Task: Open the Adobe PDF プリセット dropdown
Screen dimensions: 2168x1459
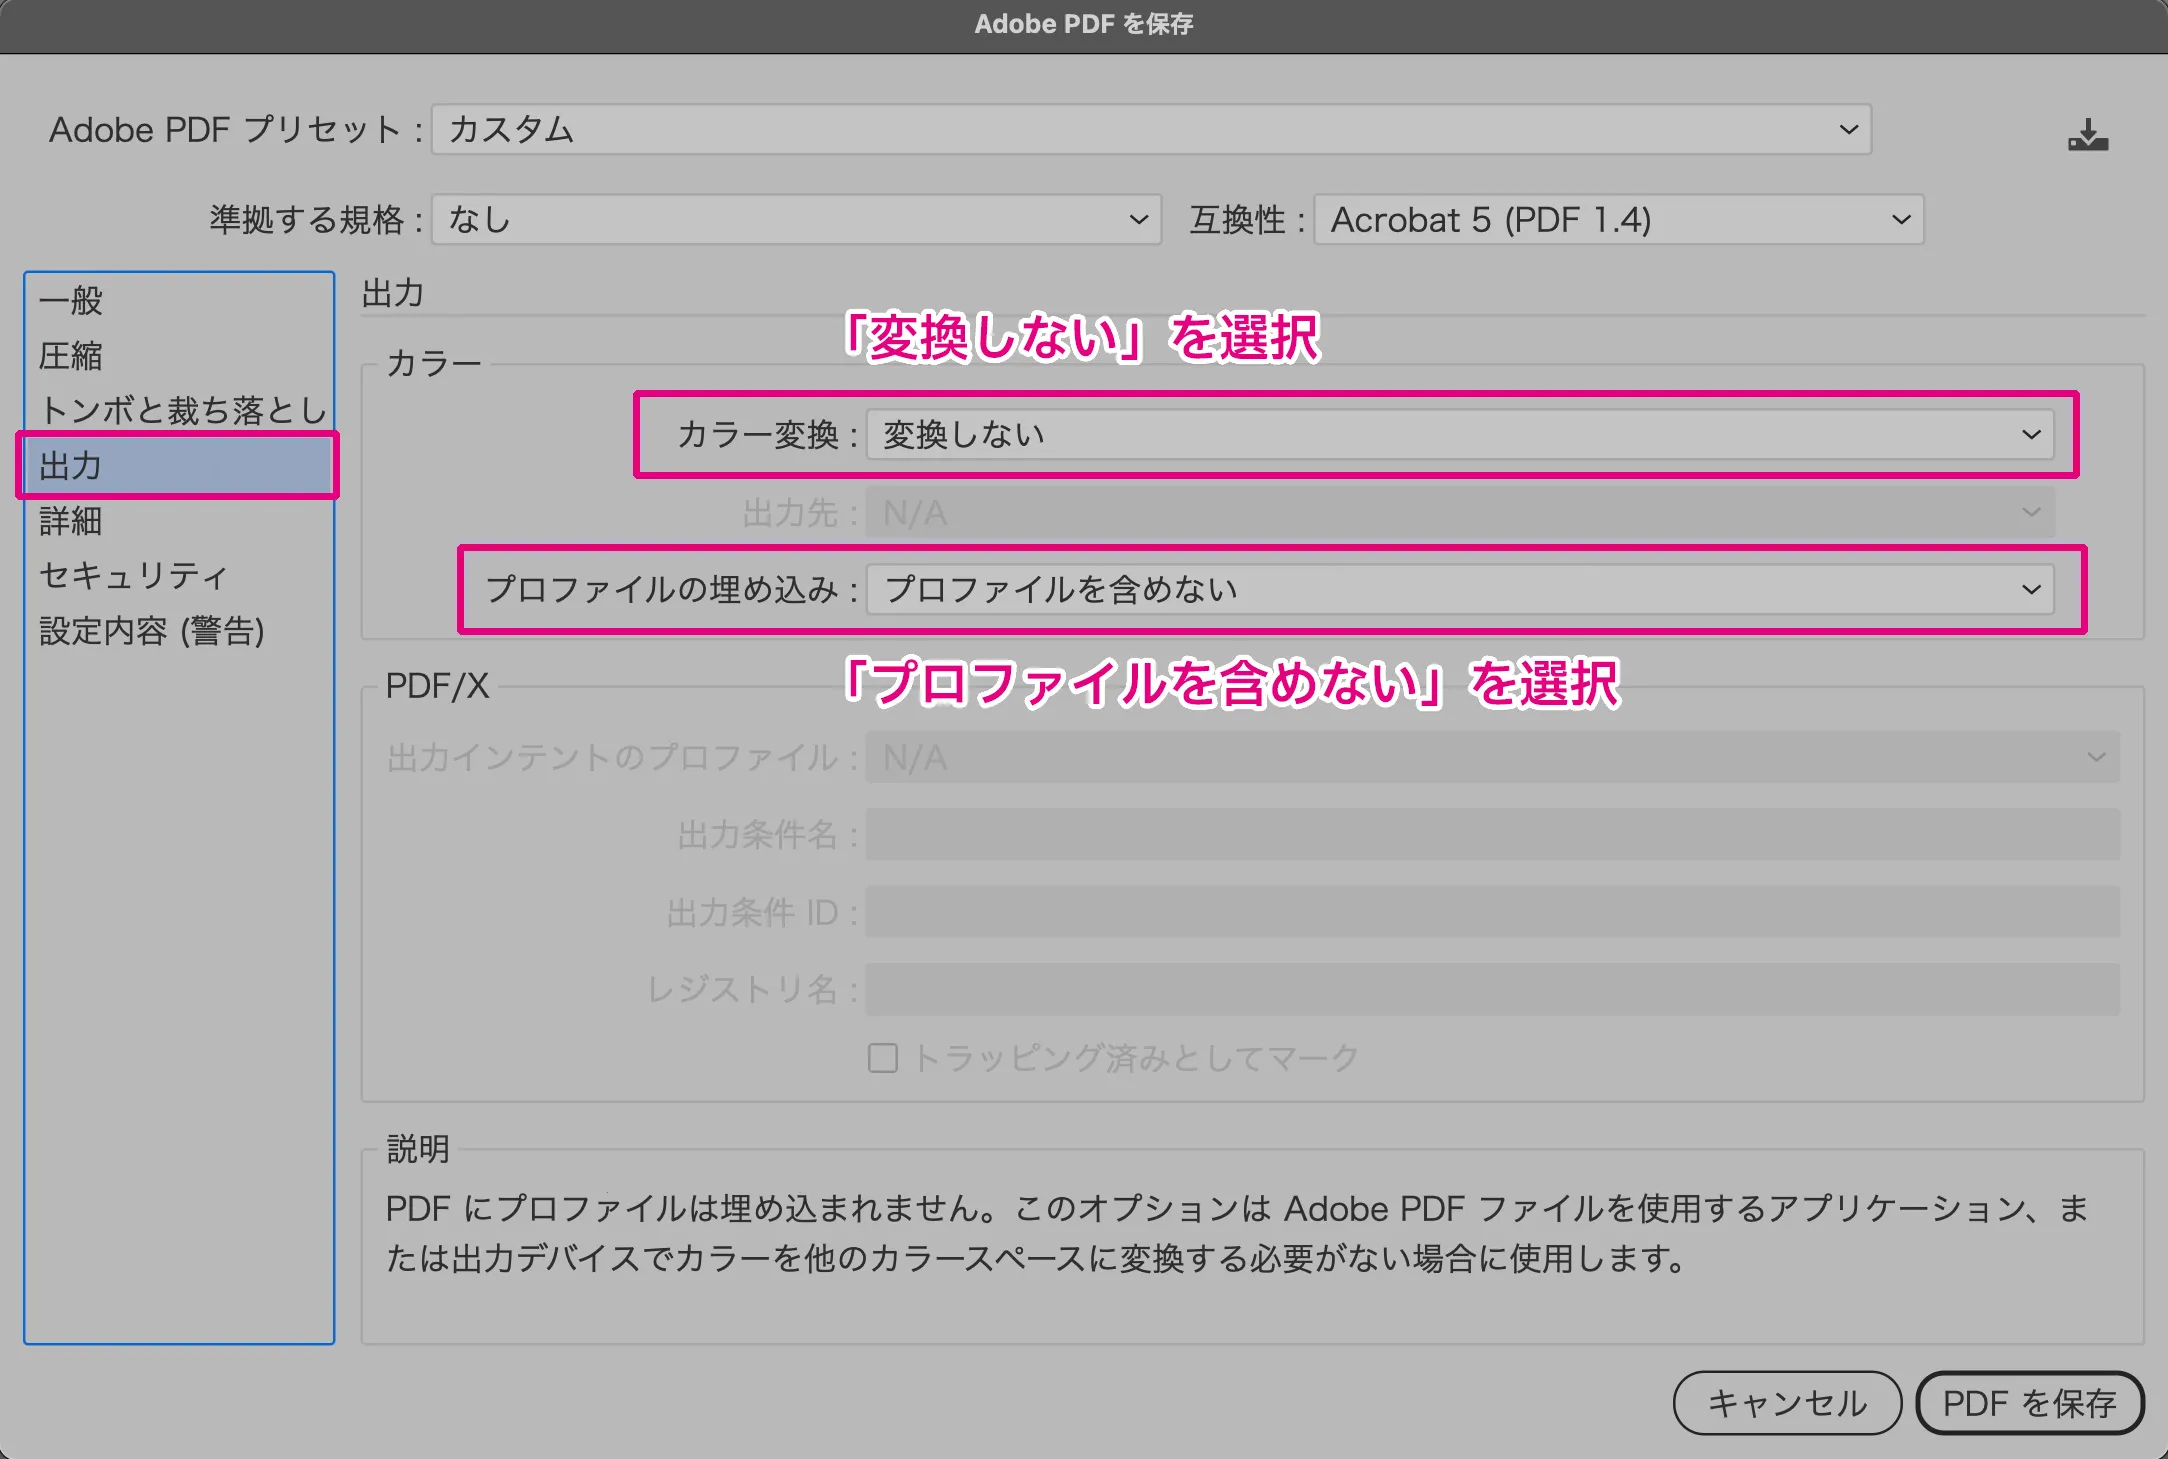Action: coord(1151,129)
